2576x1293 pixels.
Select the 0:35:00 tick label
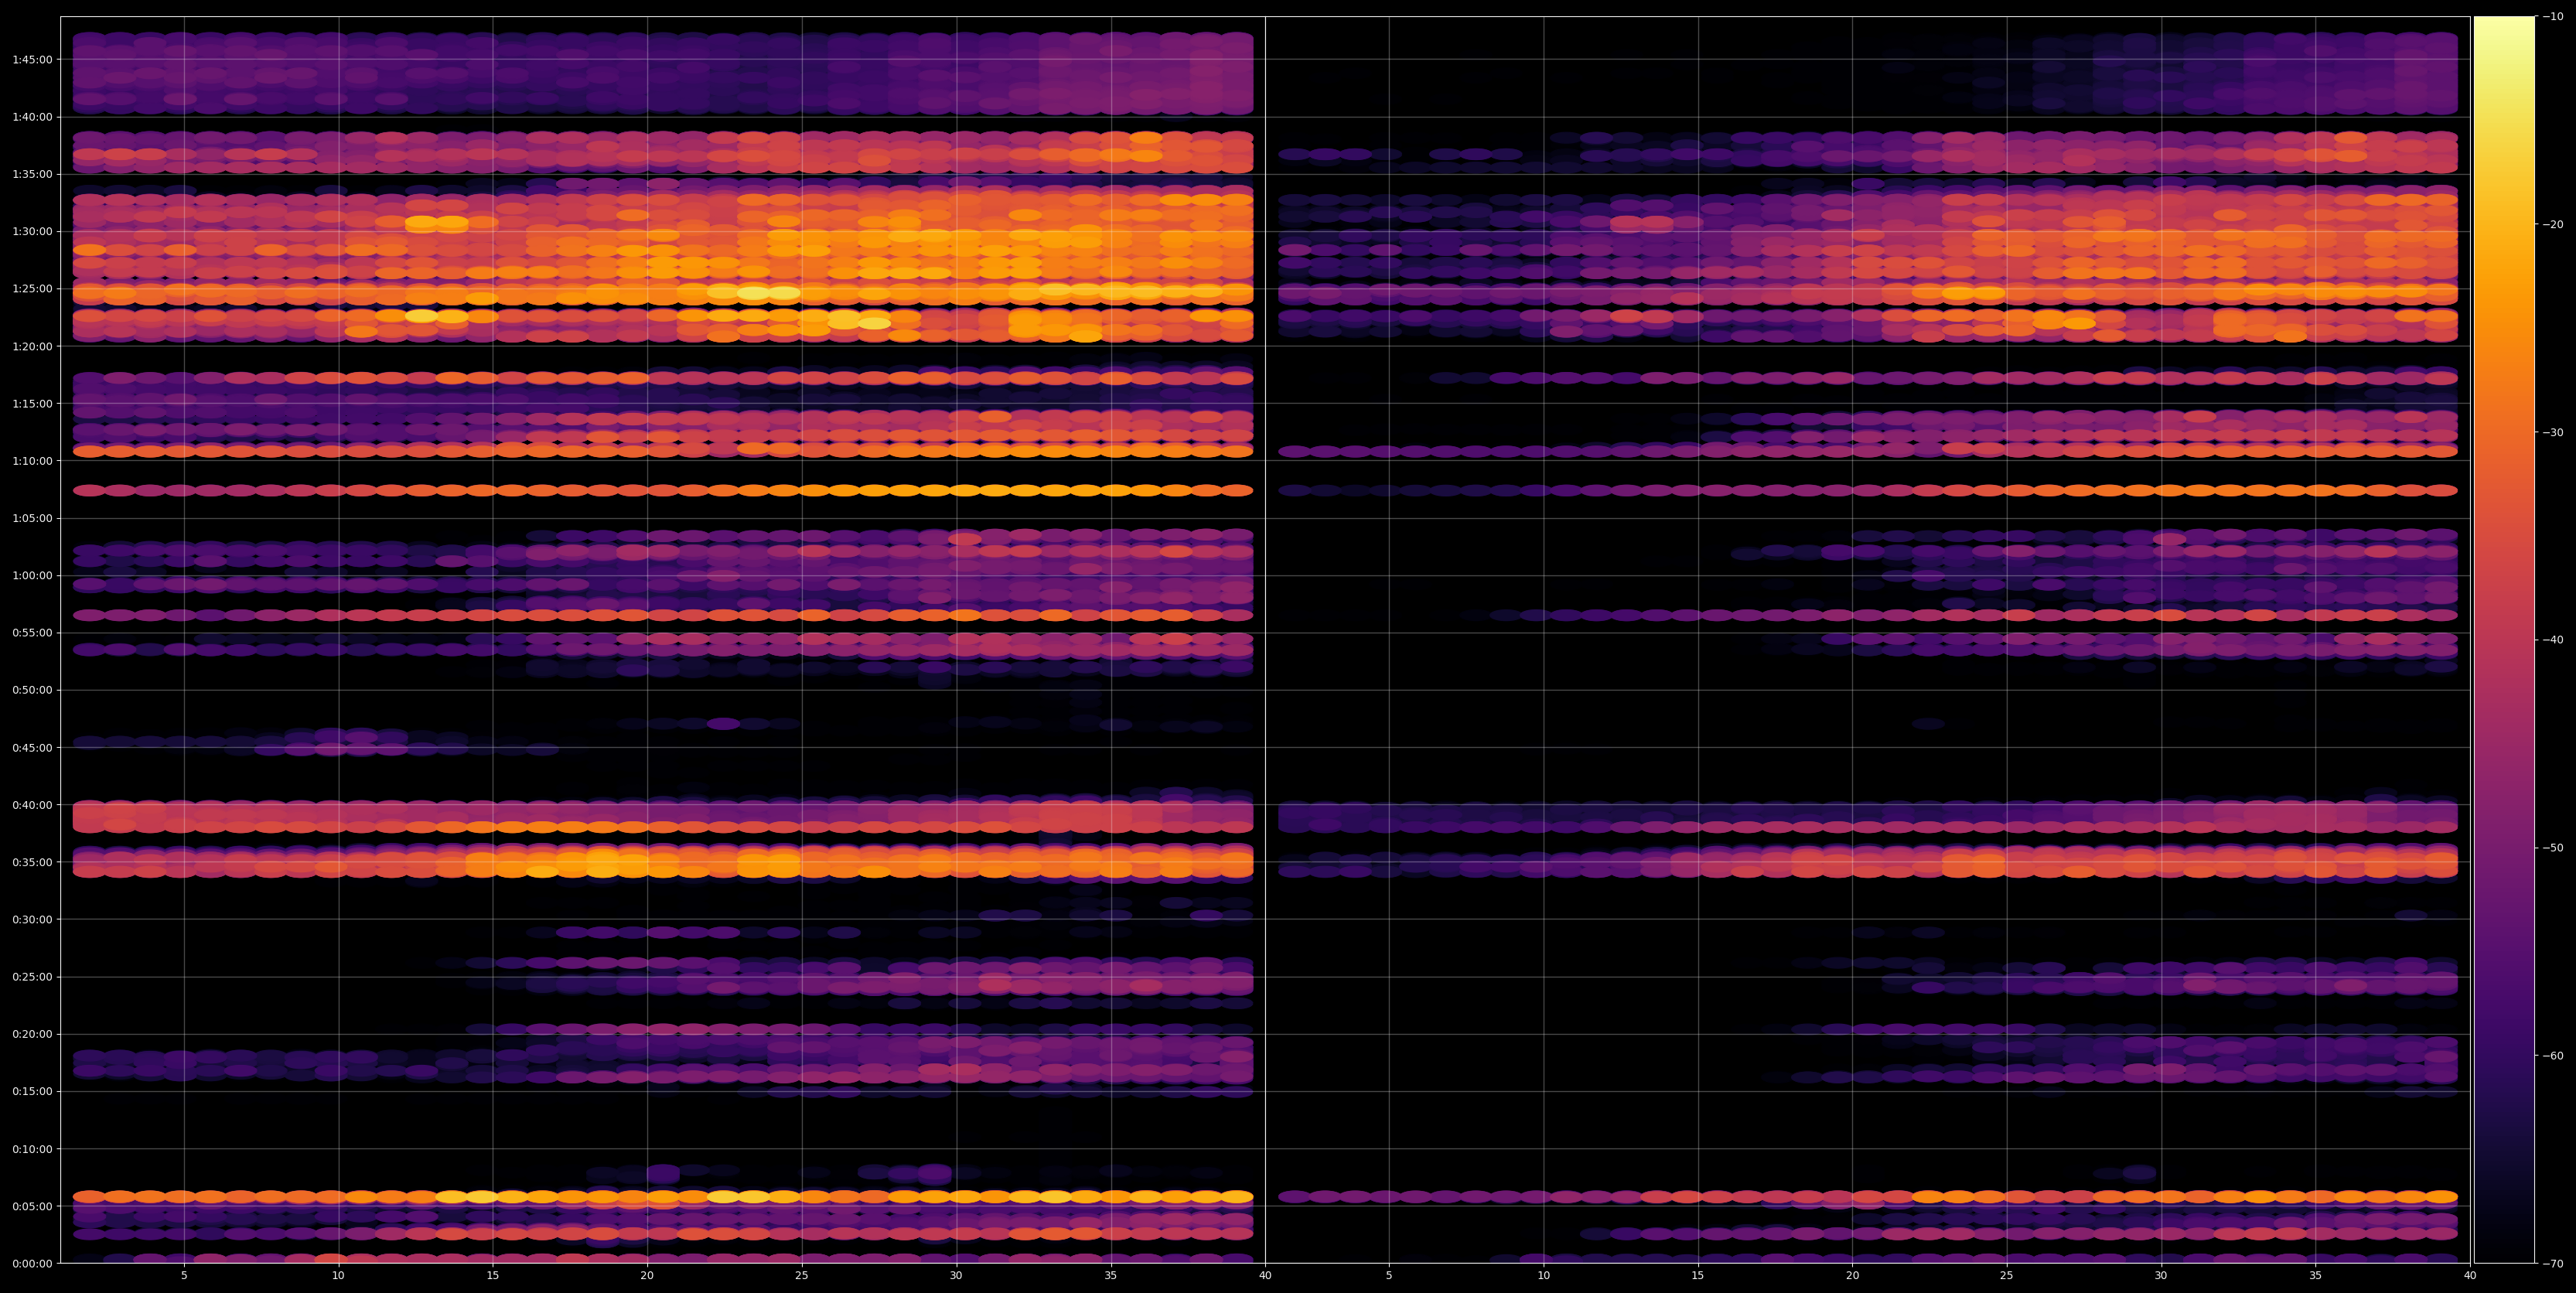point(32,862)
